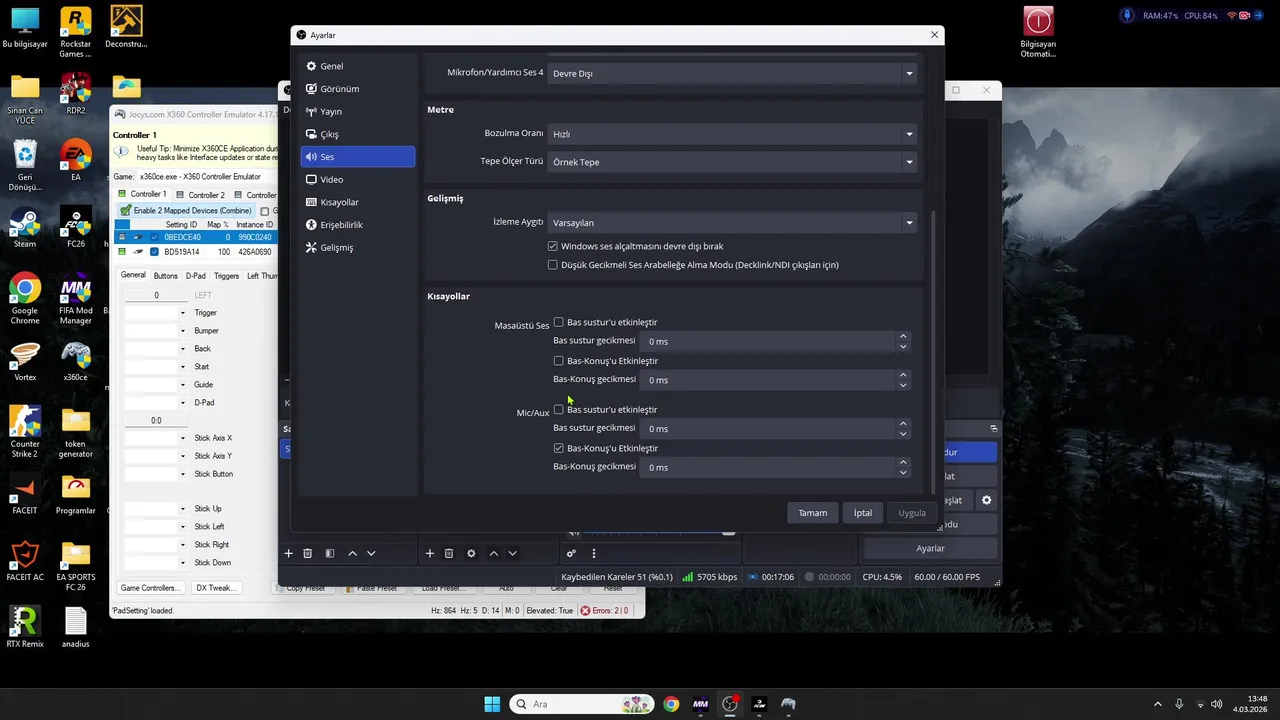Select the Steam desktop icon
Image resolution: width=1280 pixels, height=720 pixels.
coord(25,228)
